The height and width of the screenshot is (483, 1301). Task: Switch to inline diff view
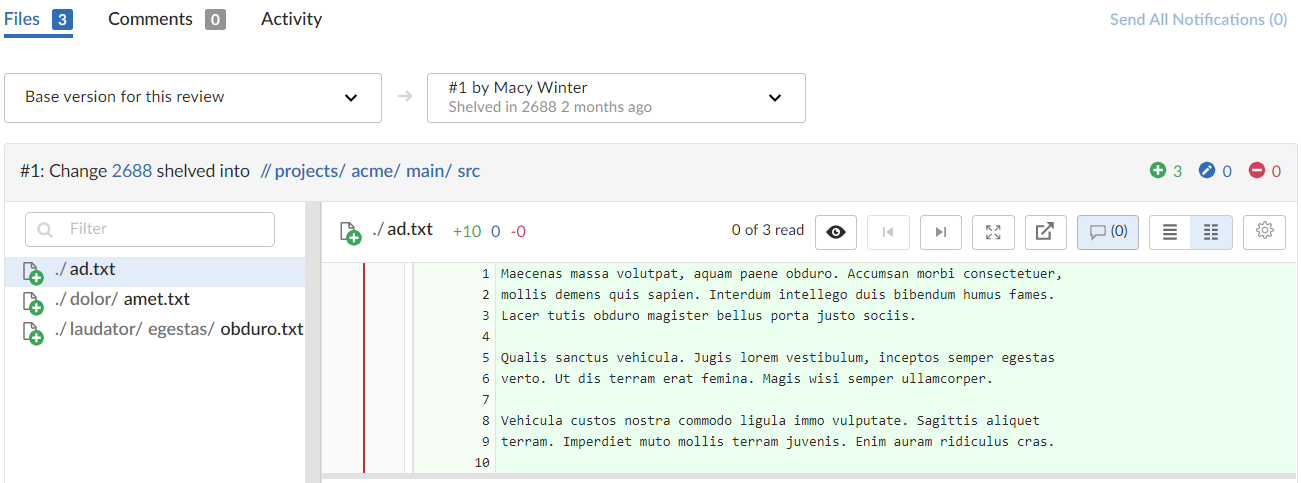coord(1170,232)
